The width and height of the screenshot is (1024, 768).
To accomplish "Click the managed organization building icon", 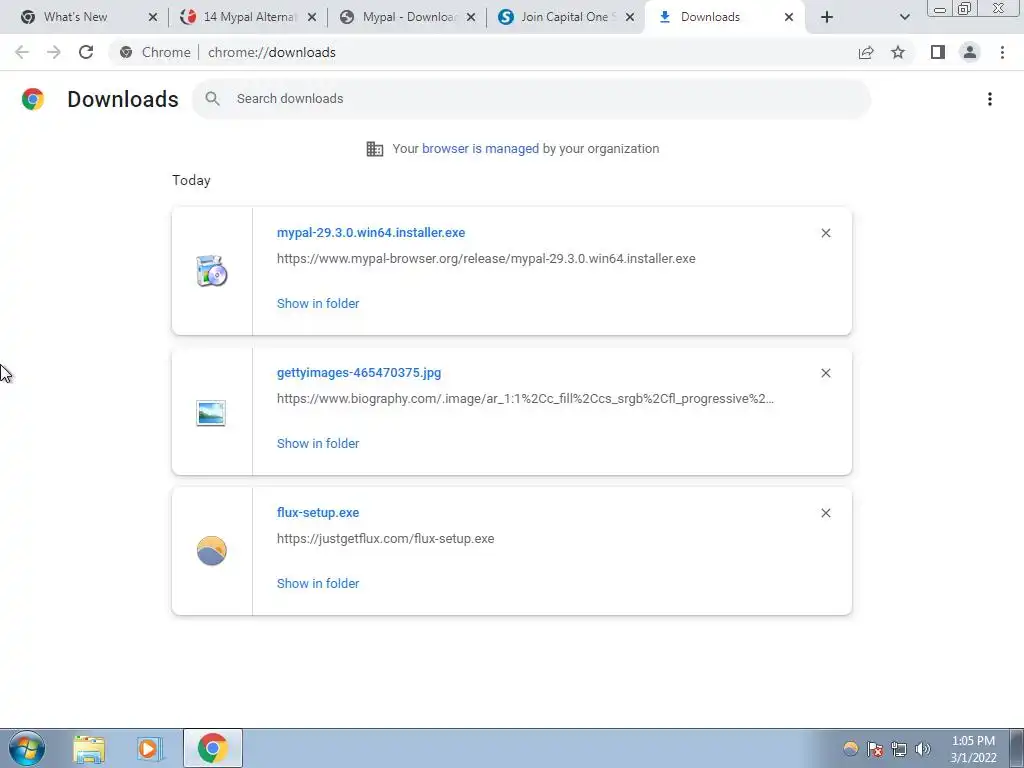I will pos(375,149).
